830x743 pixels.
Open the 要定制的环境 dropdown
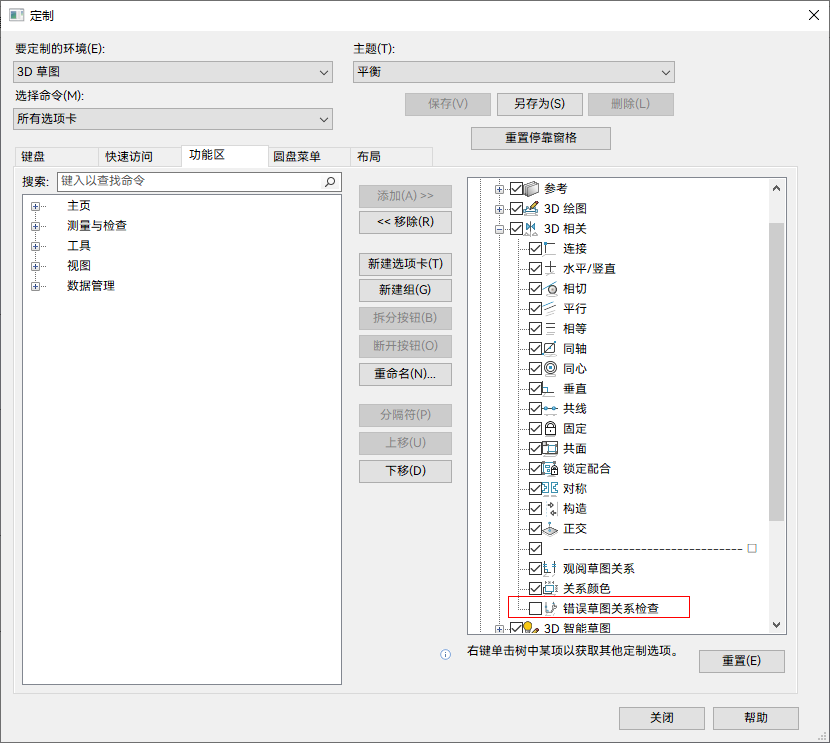(173, 72)
